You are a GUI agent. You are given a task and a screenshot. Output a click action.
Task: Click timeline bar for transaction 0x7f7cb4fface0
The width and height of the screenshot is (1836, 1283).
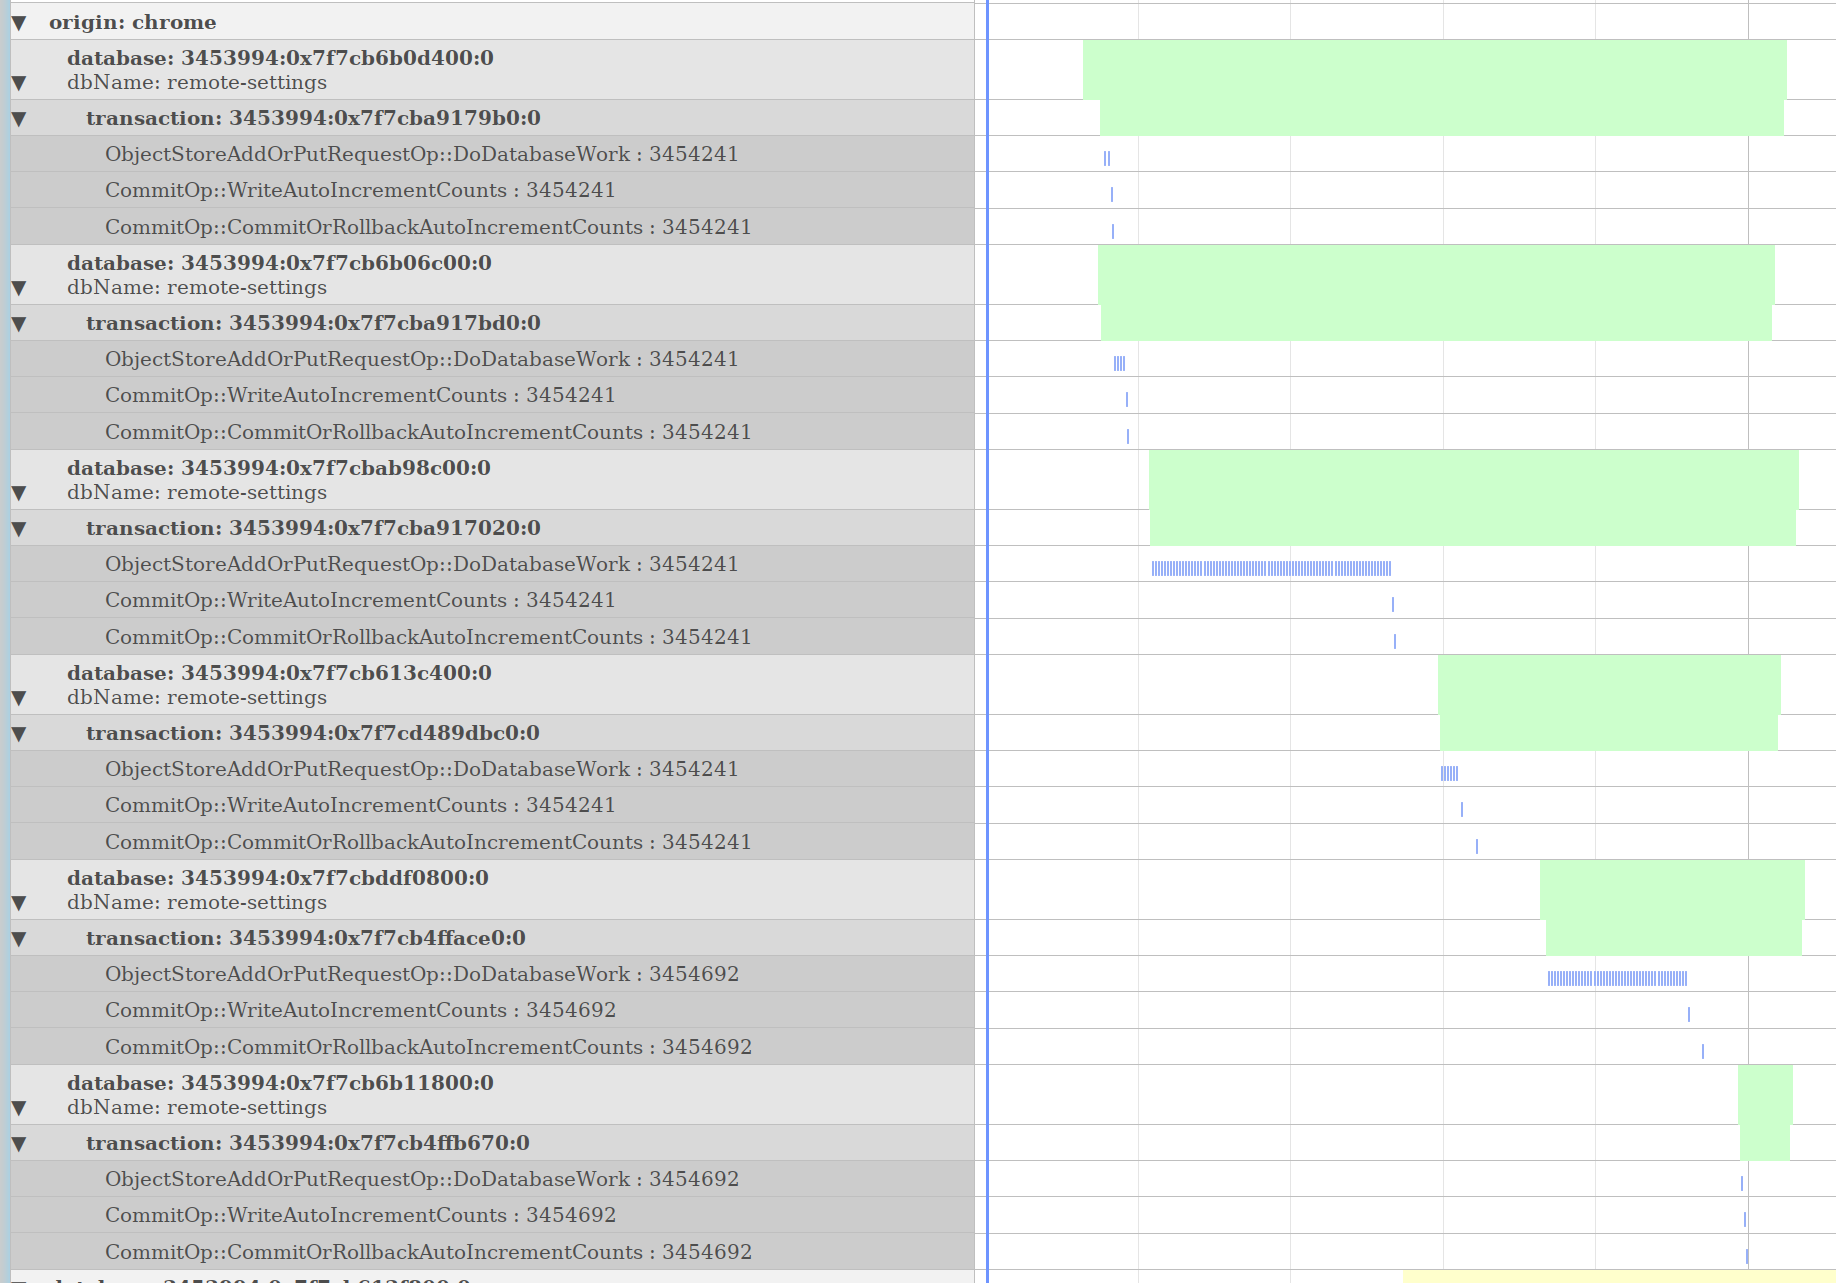point(1674,938)
